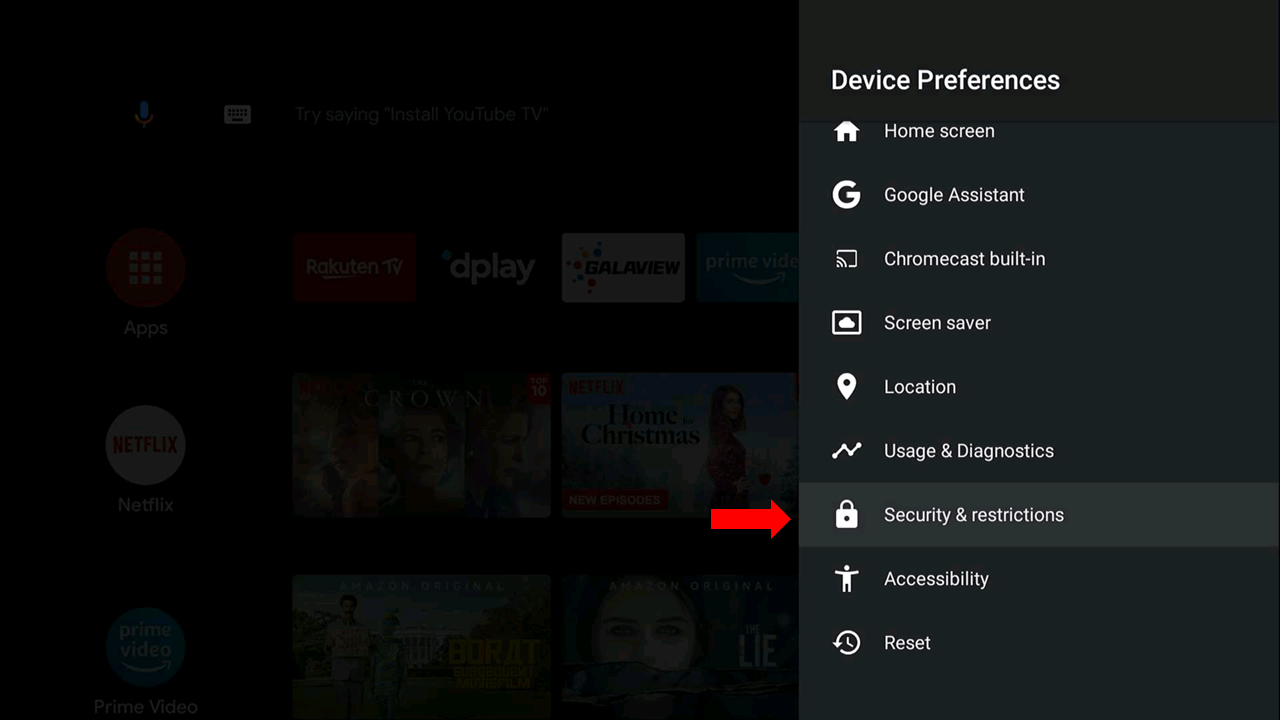Click the Netflix label text

(145, 505)
